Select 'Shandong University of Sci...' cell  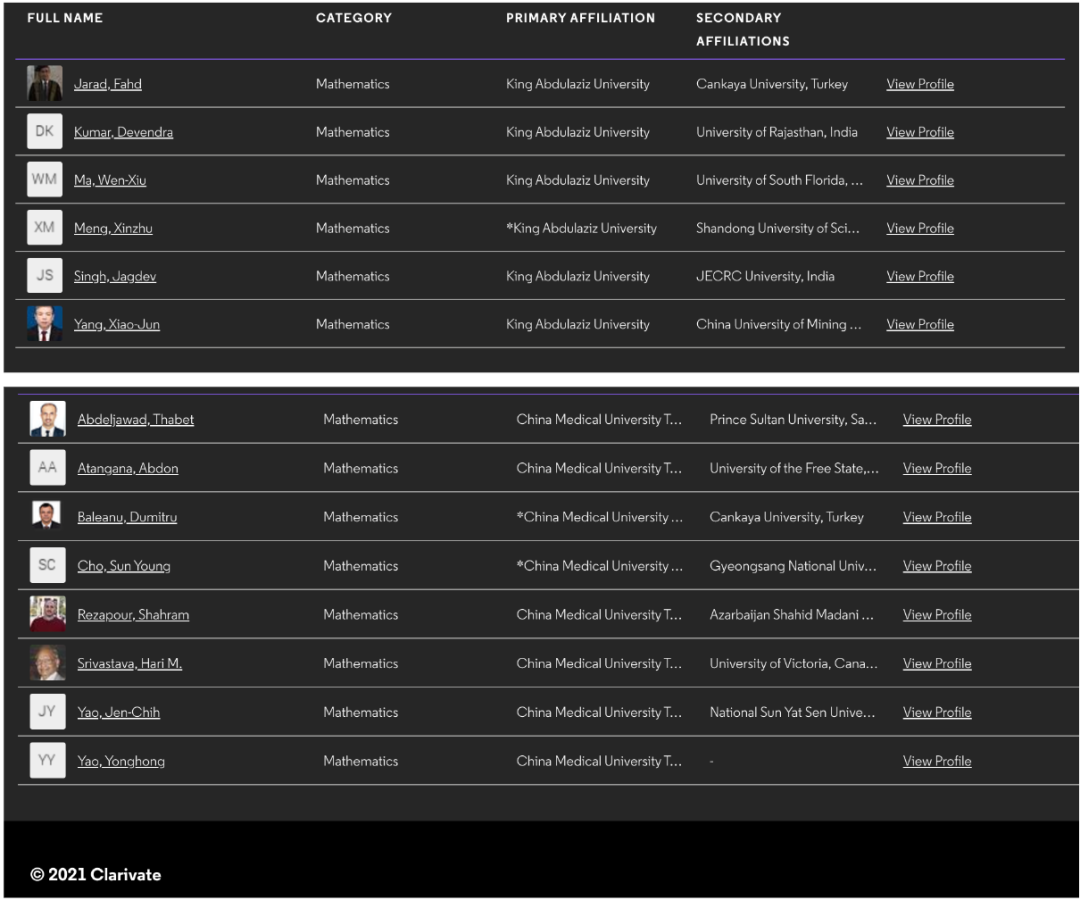coord(778,229)
